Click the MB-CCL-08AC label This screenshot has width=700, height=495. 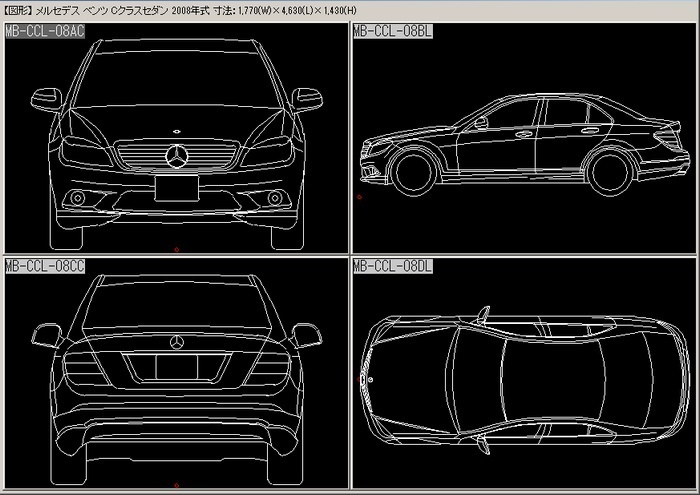click(45, 31)
